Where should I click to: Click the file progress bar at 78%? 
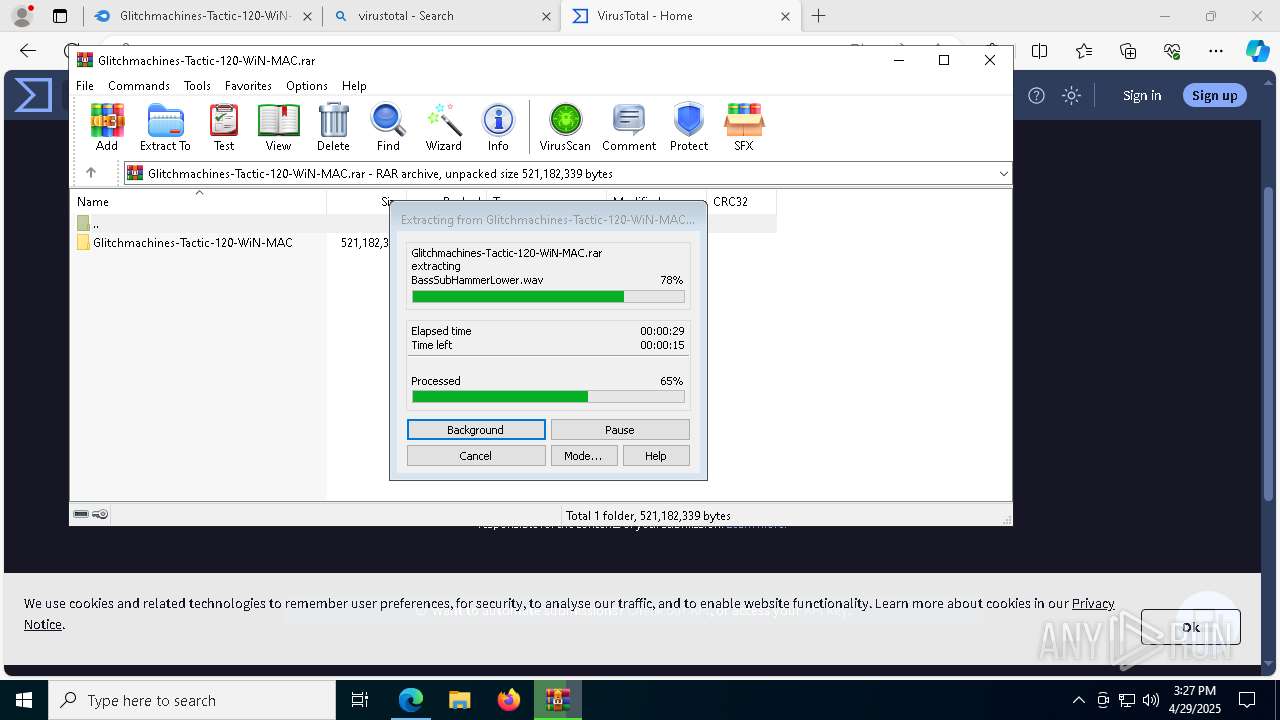pyautogui.click(x=548, y=297)
